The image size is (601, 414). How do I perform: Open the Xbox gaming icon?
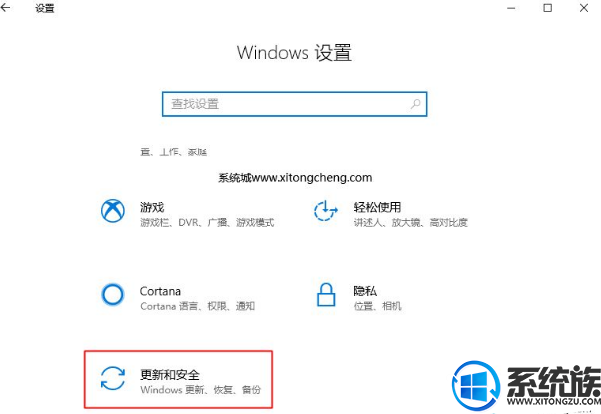coord(113,210)
